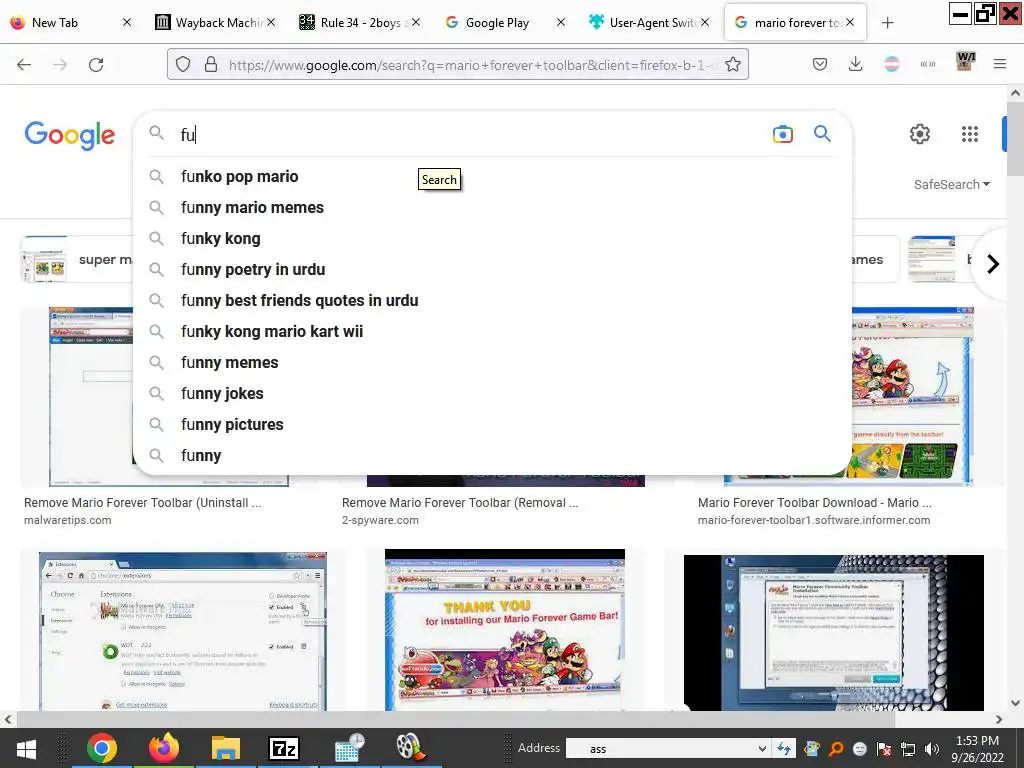Go back to previous page
Viewport: 1024px width, 768px height.
pyautogui.click(x=24, y=64)
